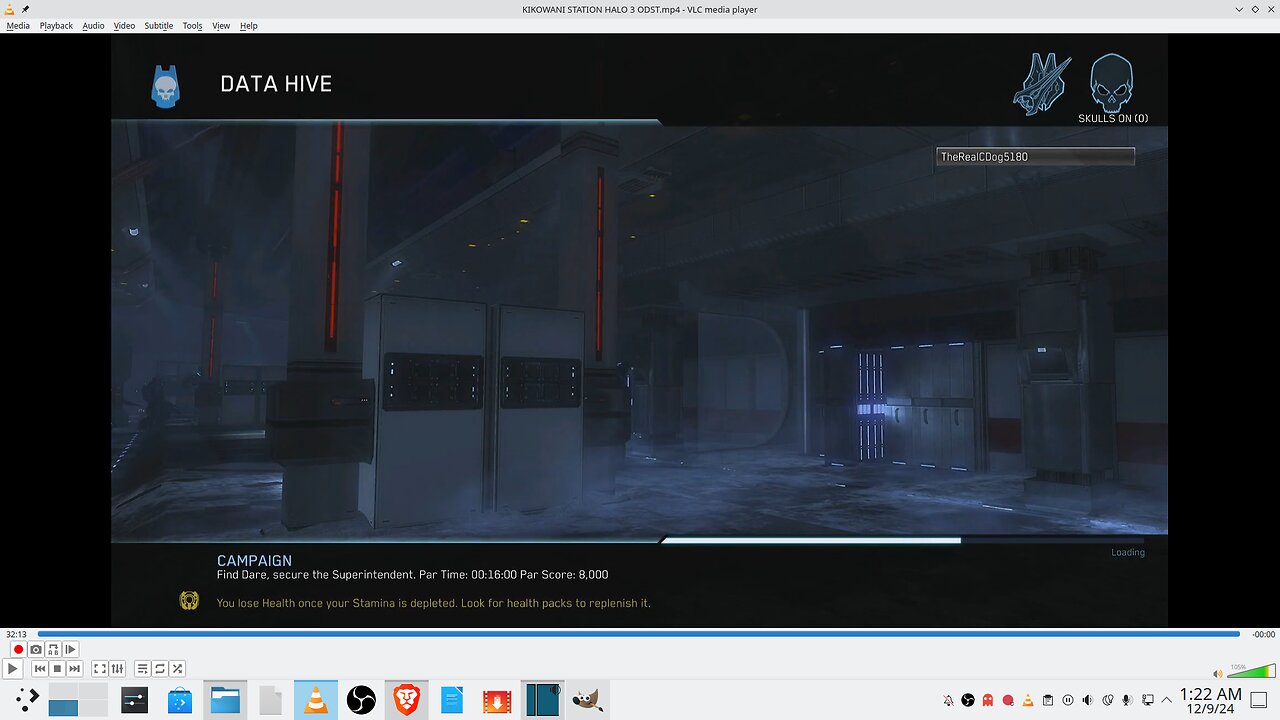Toggle pin on all desktops in title bar

tap(25, 9)
